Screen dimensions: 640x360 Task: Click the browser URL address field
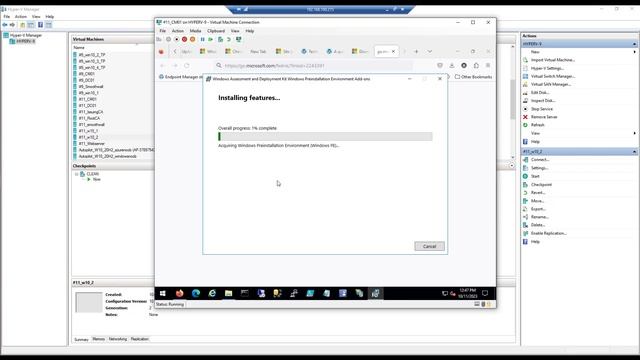pyautogui.click(x=314, y=65)
